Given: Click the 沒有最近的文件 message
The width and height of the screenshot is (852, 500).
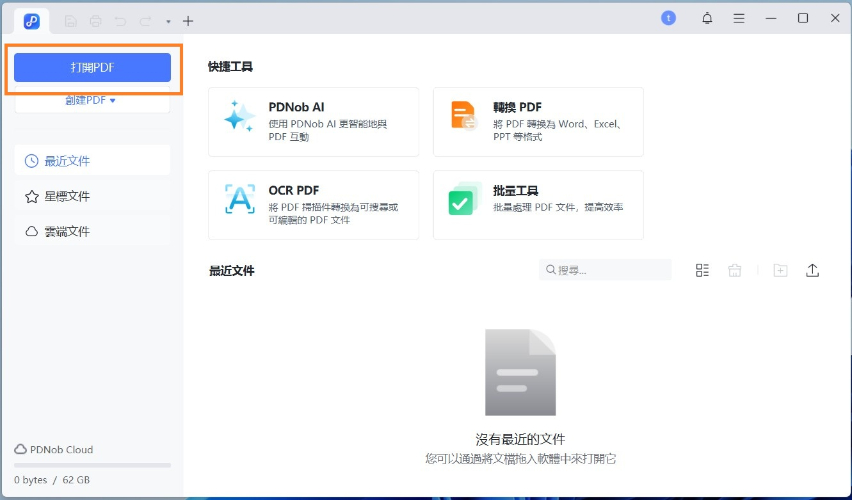Looking at the screenshot, I should click(521, 439).
